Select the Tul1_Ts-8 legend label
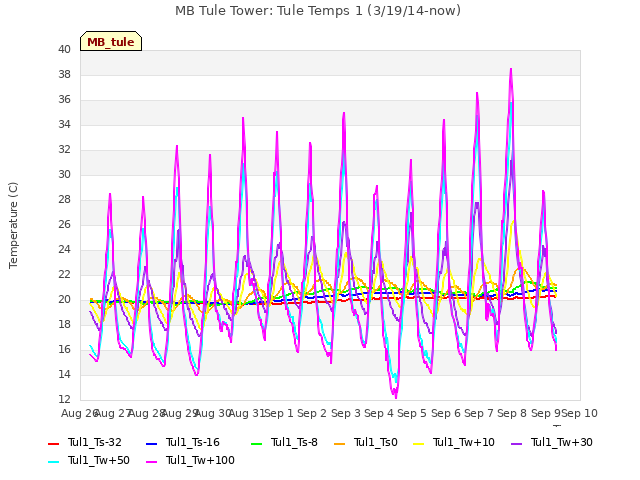 point(294,442)
